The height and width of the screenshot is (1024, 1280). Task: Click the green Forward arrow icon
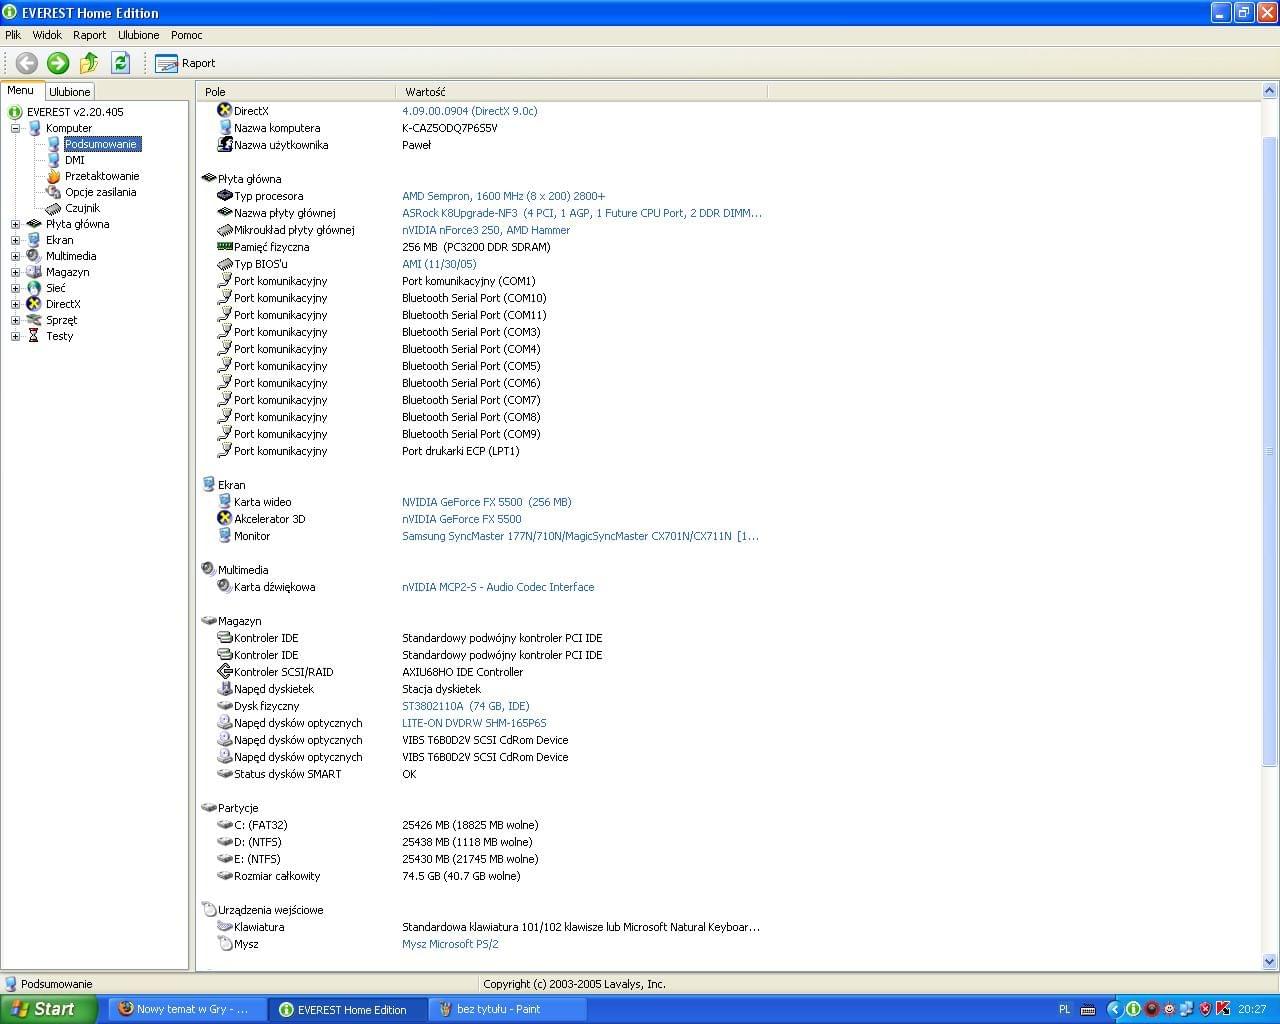tap(58, 63)
